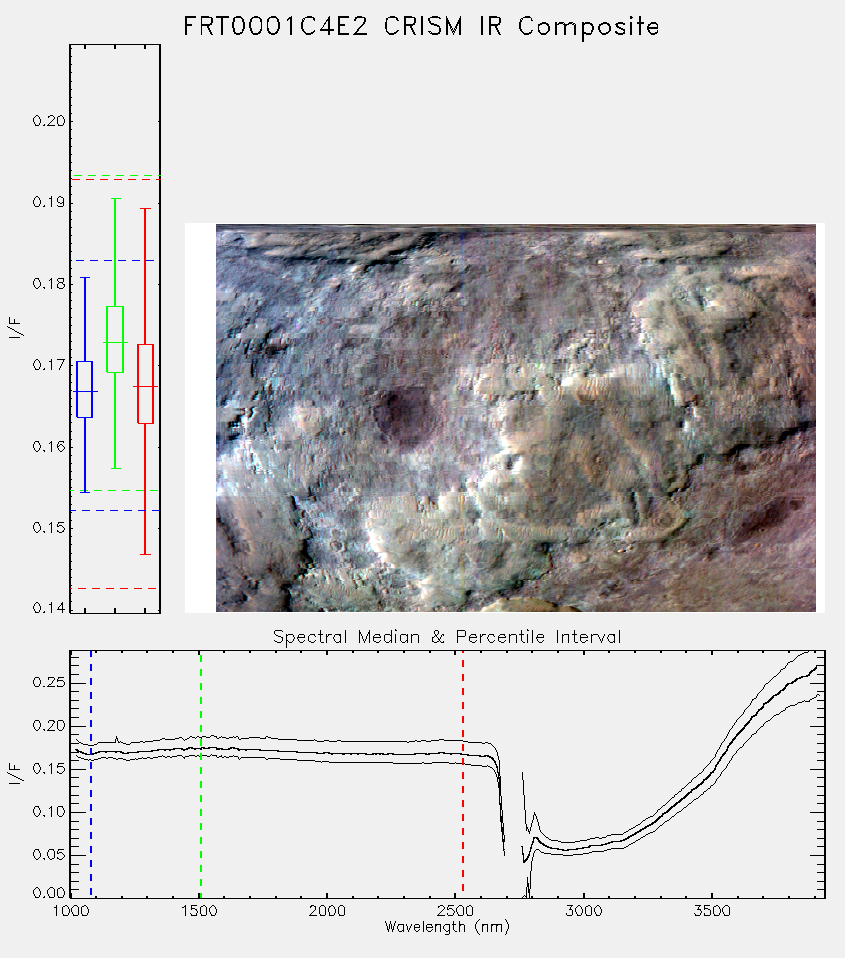Click the dark crater in the composite image
Image resolution: width=845 pixels, height=958 pixels.
[402, 414]
